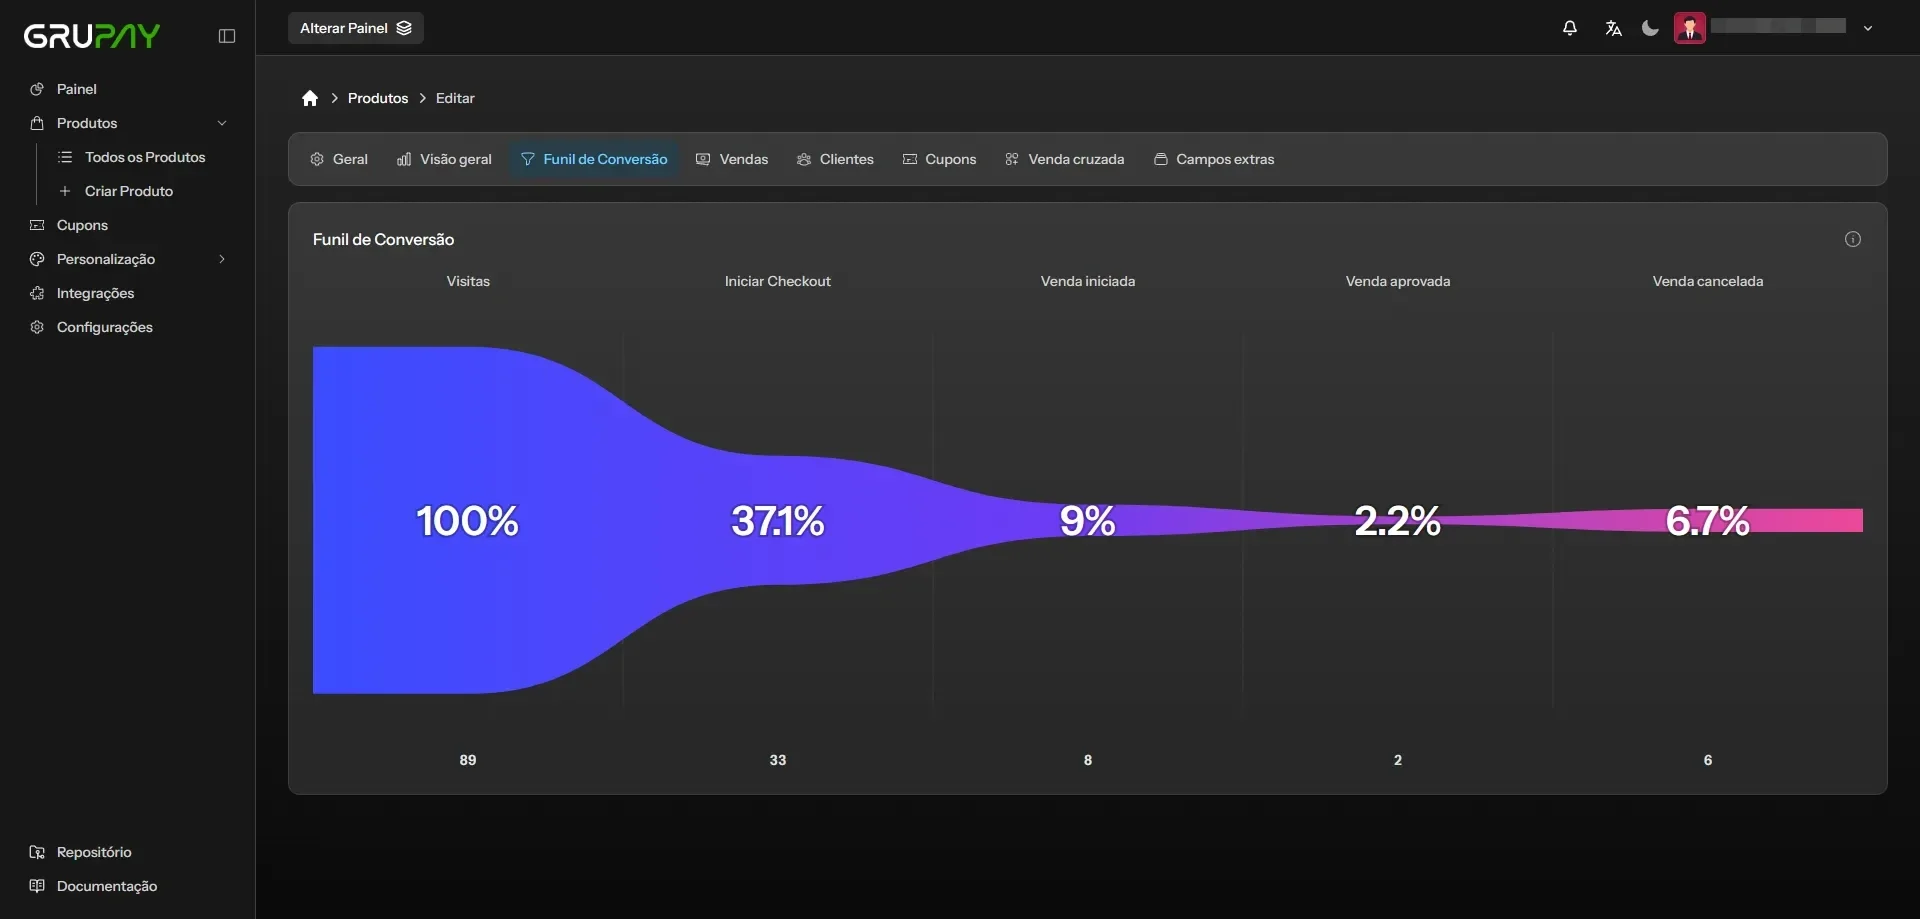Switch to the Geral tab
Viewport: 1920px width, 919px height.
(339, 159)
